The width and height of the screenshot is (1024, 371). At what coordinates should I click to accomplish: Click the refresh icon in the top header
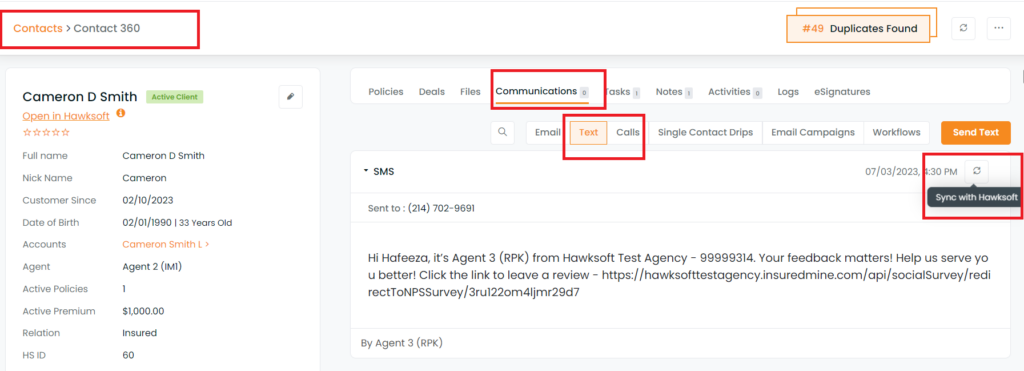pyautogui.click(x=963, y=28)
